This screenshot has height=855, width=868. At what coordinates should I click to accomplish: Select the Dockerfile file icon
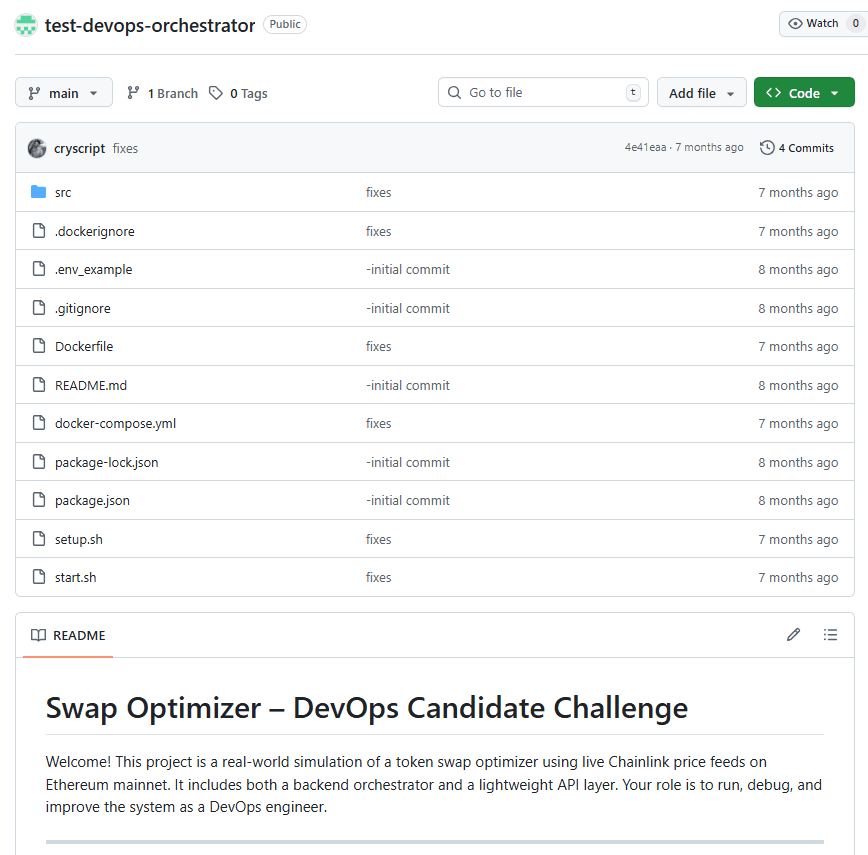click(x=39, y=346)
